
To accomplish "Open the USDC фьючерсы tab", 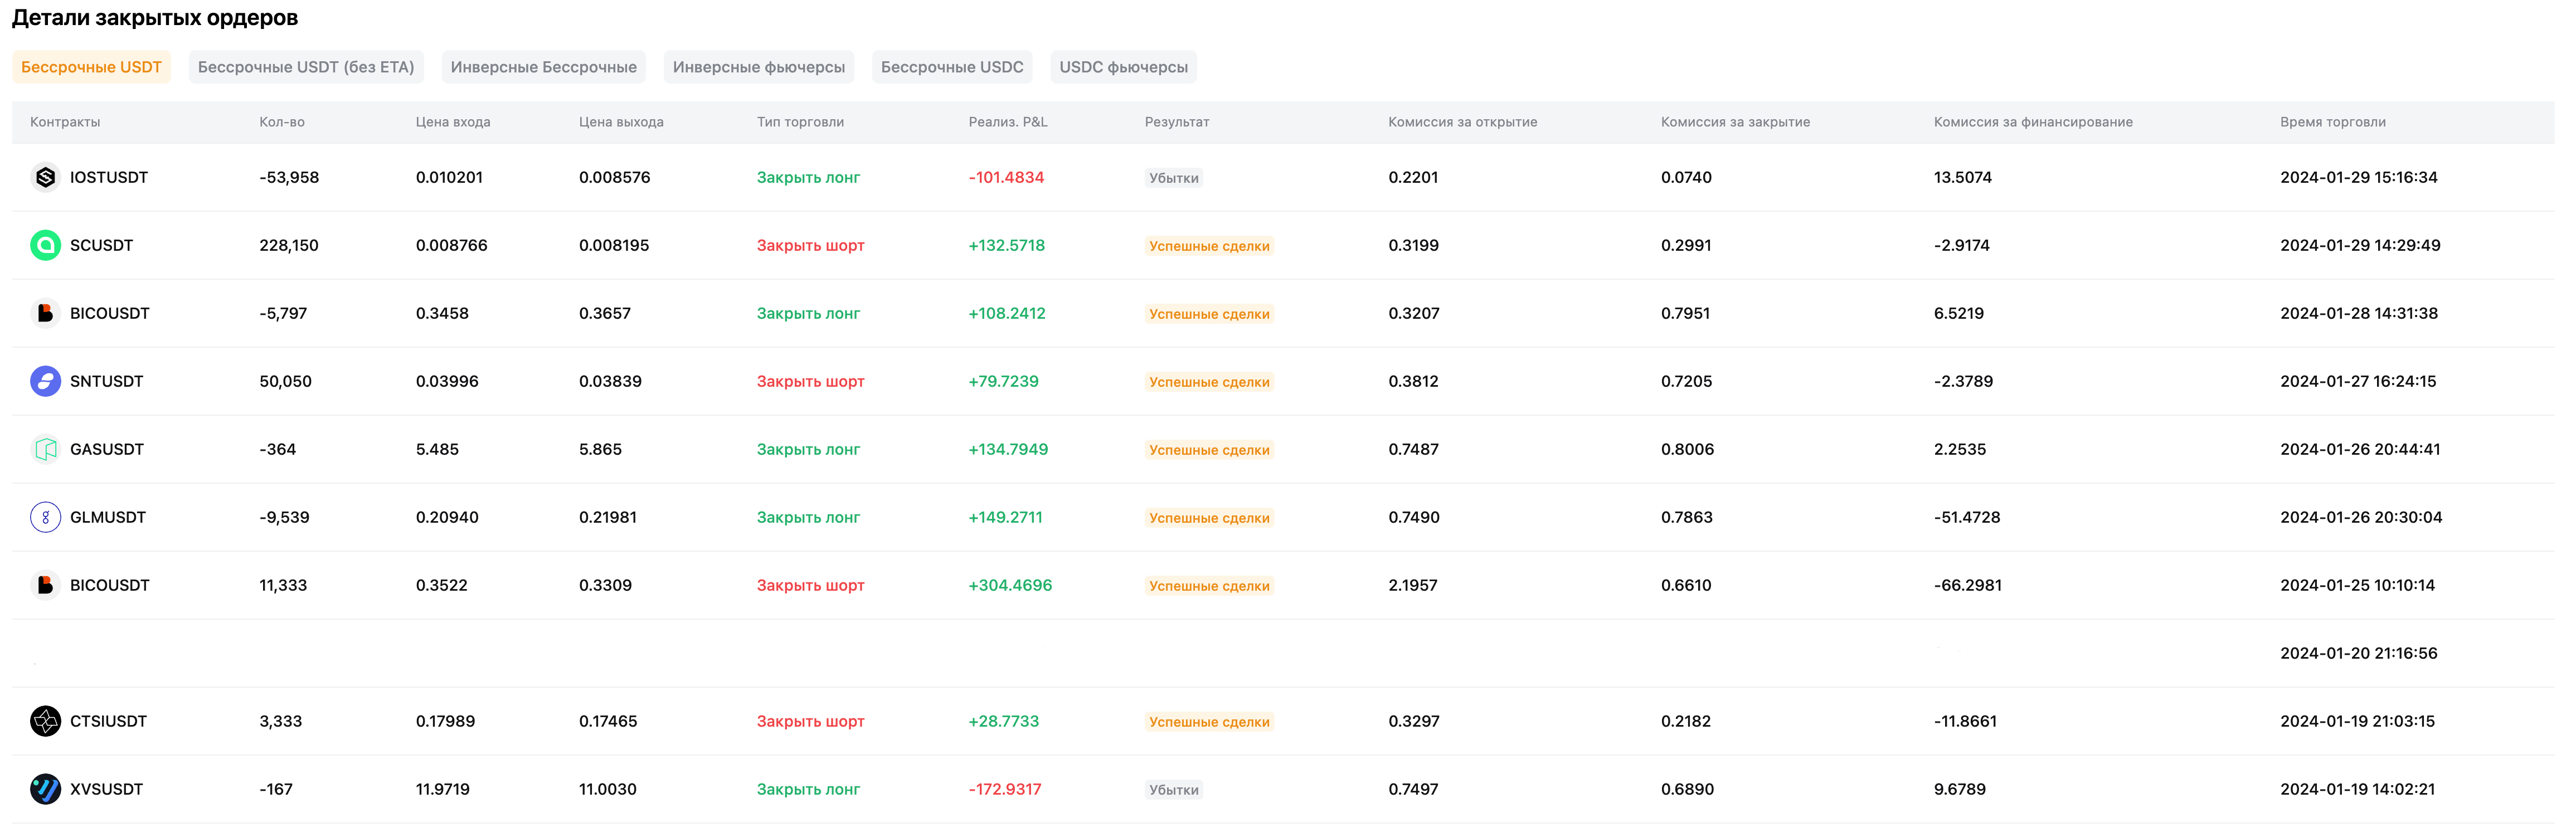I will tap(1123, 67).
